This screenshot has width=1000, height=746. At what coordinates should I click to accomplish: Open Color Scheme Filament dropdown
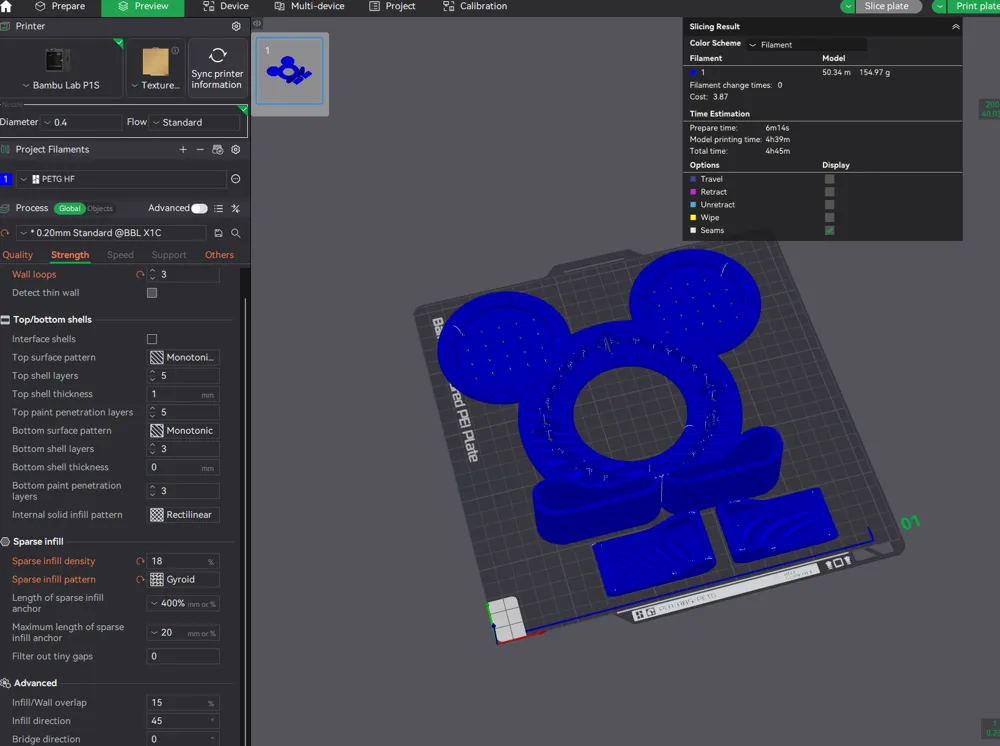click(807, 45)
